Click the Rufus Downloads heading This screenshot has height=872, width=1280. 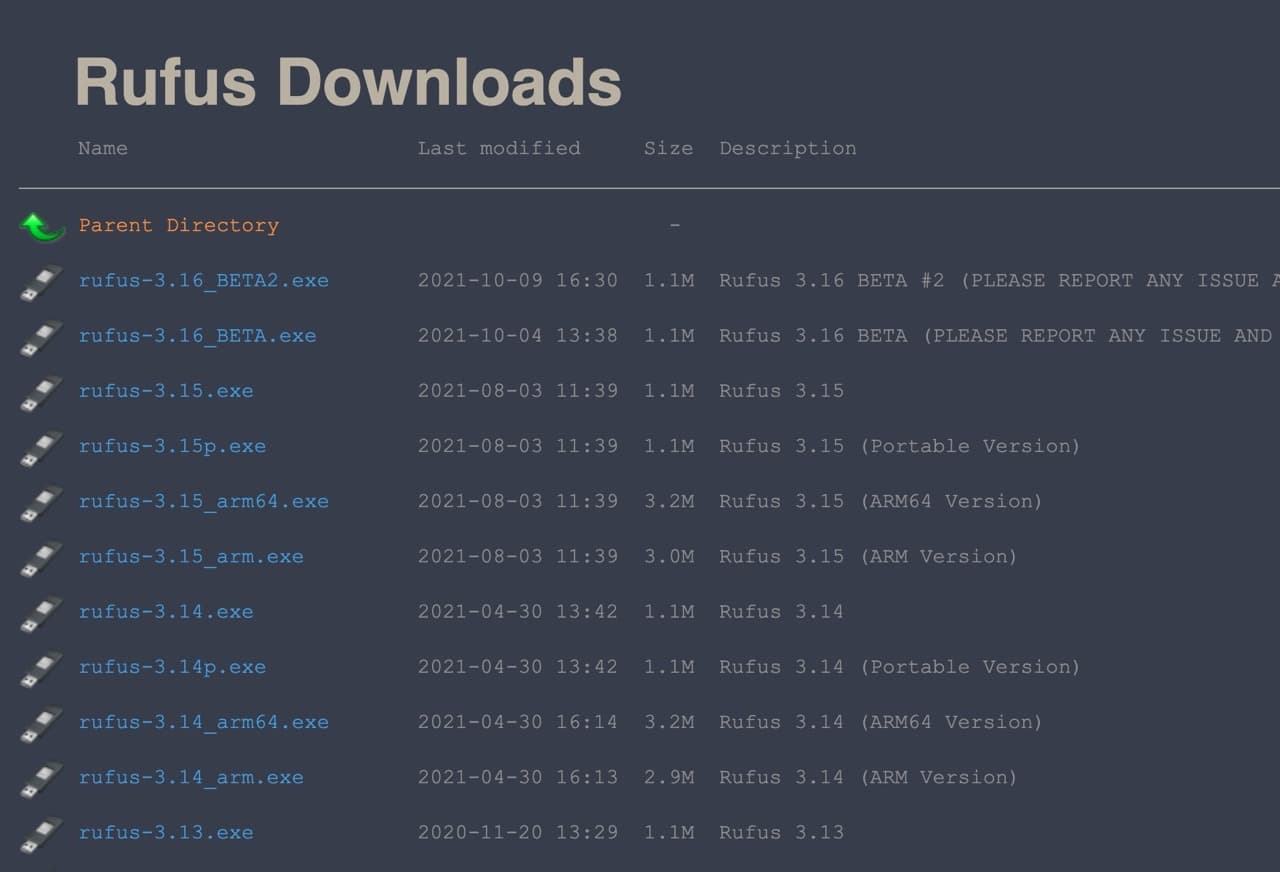pos(348,81)
